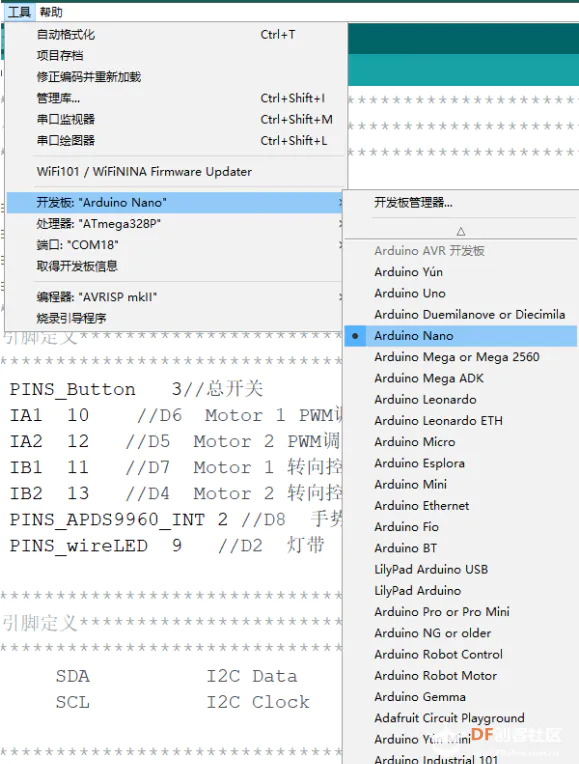
Task: Select the checked Arduino Nano board
Action: [x=461, y=336]
